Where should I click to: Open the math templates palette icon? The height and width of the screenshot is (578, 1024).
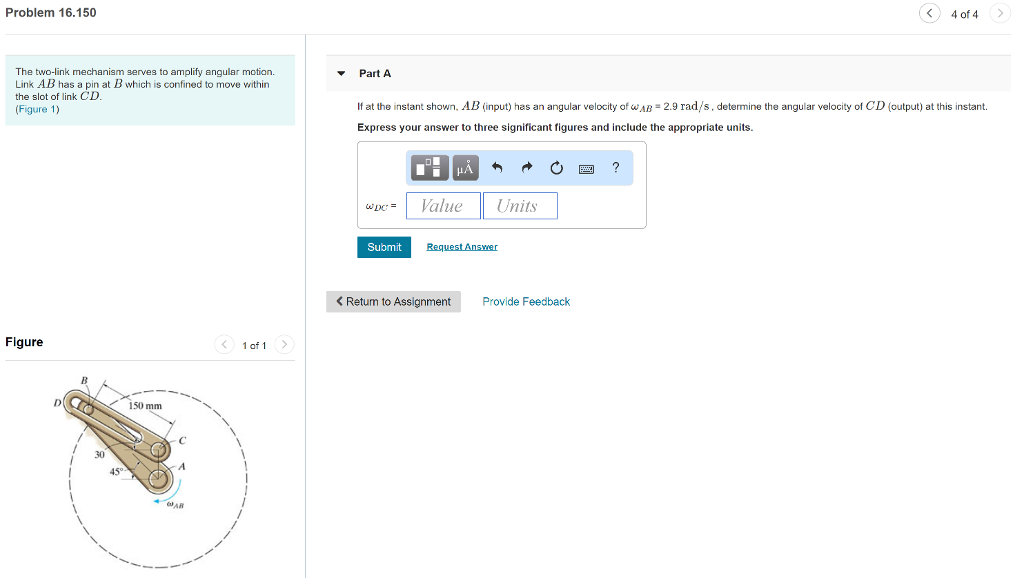point(428,167)
